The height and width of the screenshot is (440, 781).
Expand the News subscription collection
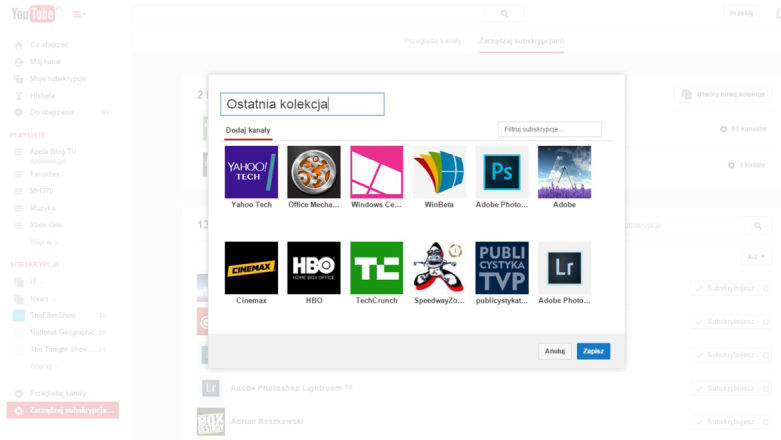pos(39,299)
